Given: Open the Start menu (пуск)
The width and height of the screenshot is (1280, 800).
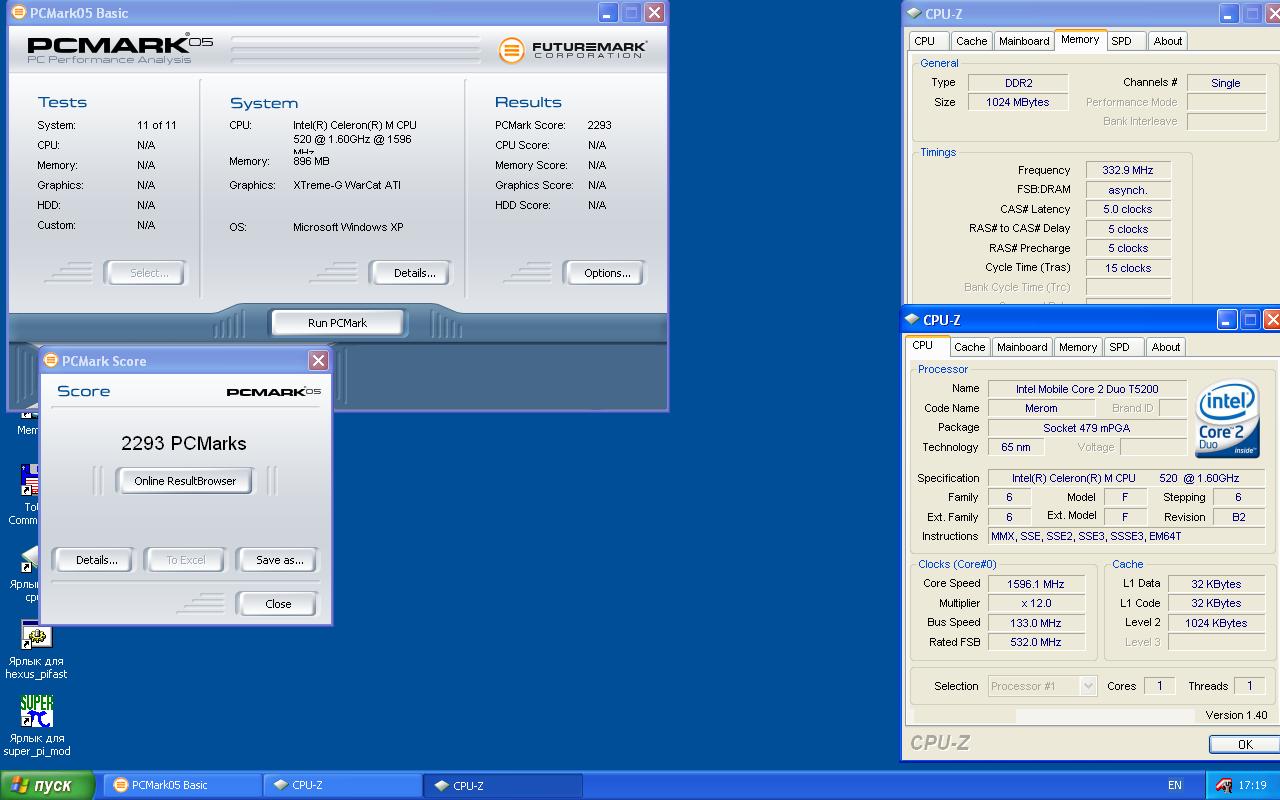Looking at the screenshot, I should tap(48, 785).
